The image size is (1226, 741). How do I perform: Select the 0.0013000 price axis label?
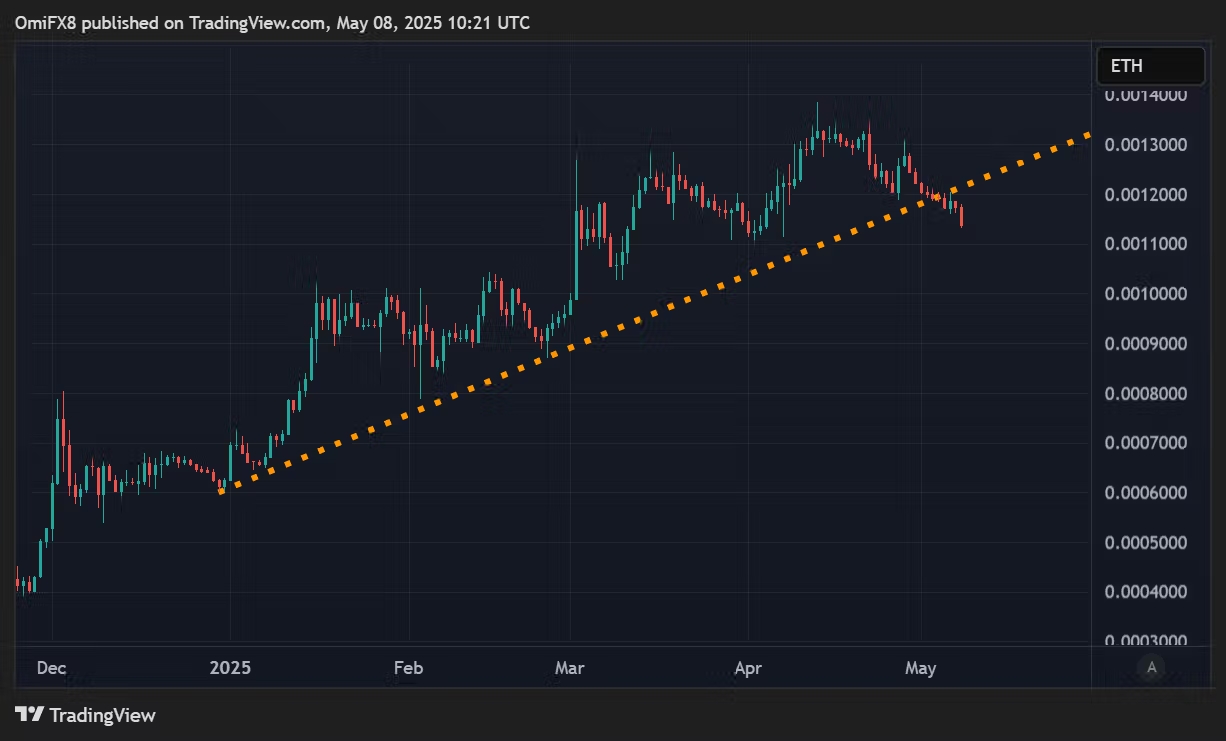coord(1145,145)
